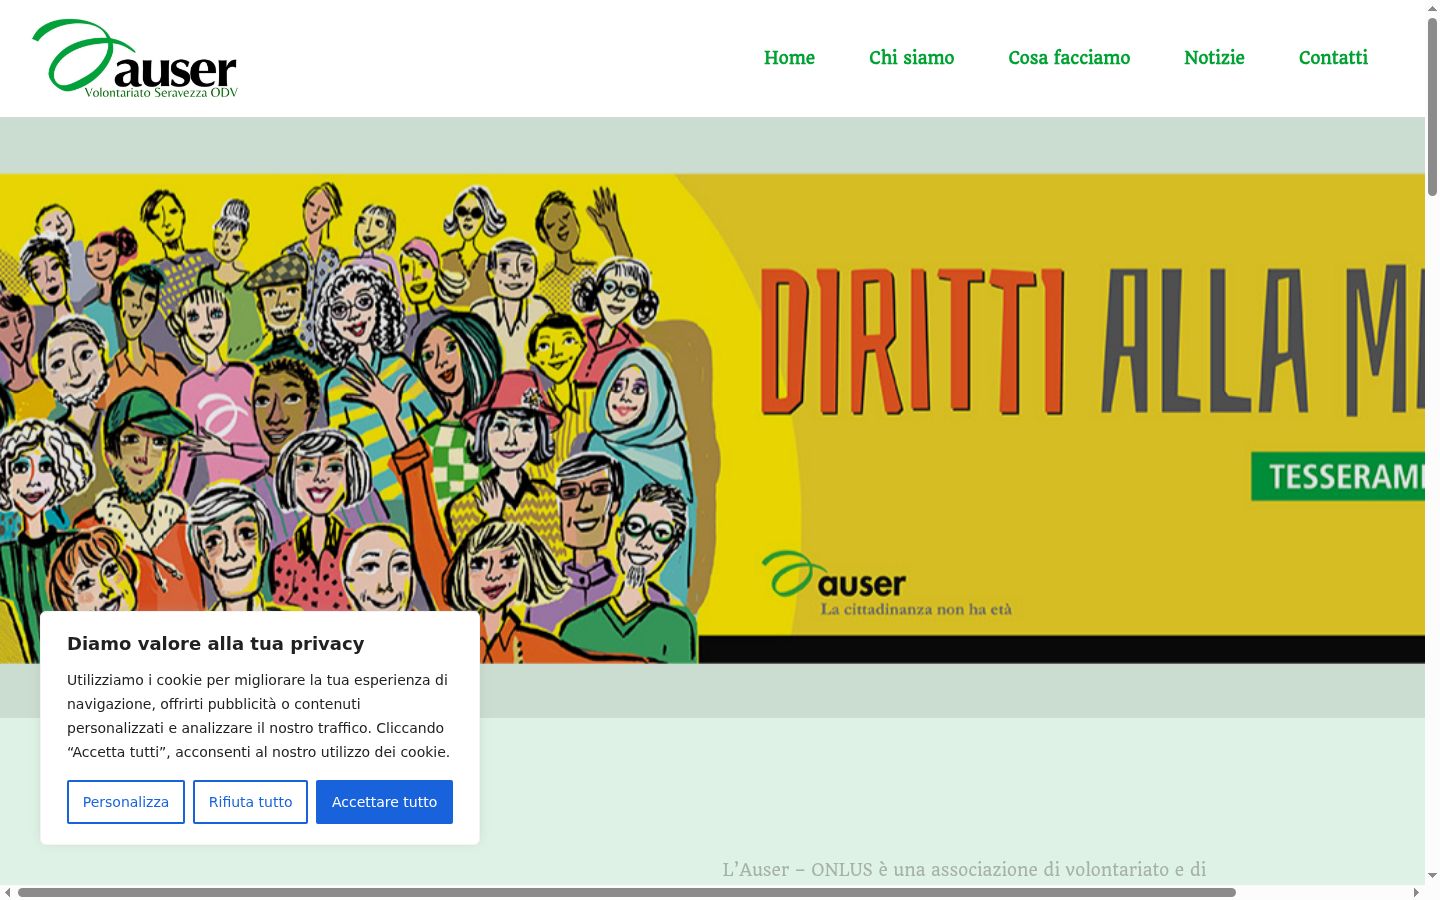The width and height of the screenshot is (1440, 900).
Task: Click the Personalizza cookie button
Action: coord(126,802)
